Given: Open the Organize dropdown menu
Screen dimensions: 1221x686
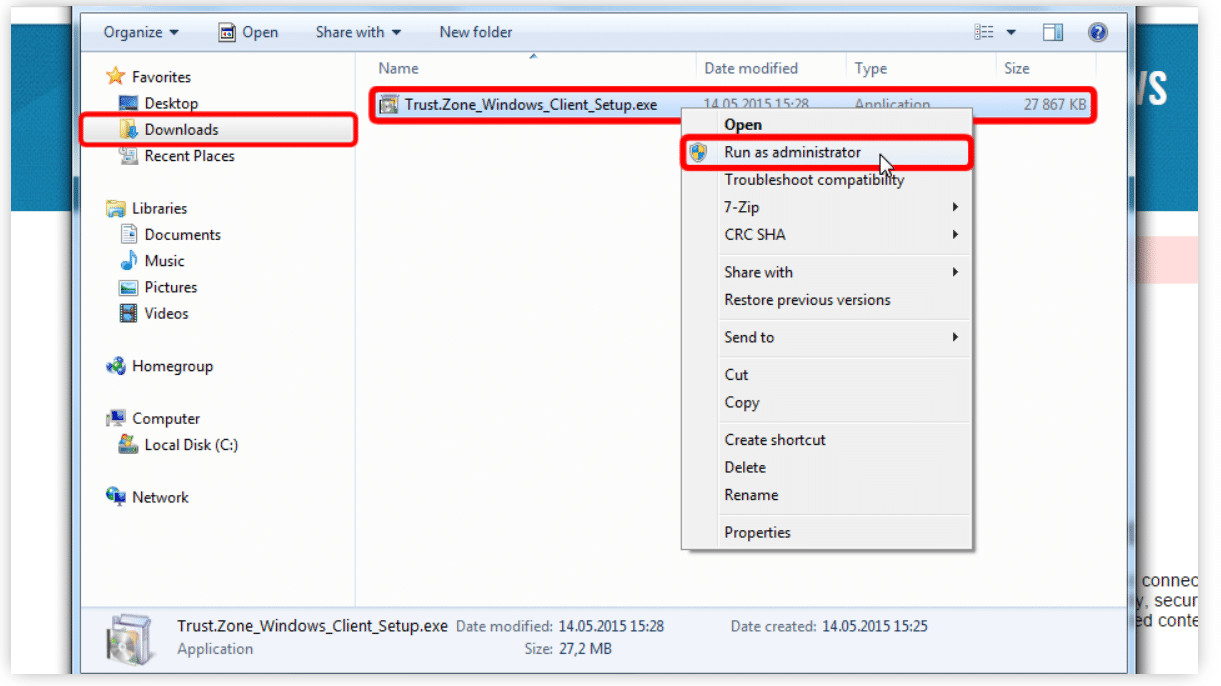Looking at the screenshot, I should 141,32.
